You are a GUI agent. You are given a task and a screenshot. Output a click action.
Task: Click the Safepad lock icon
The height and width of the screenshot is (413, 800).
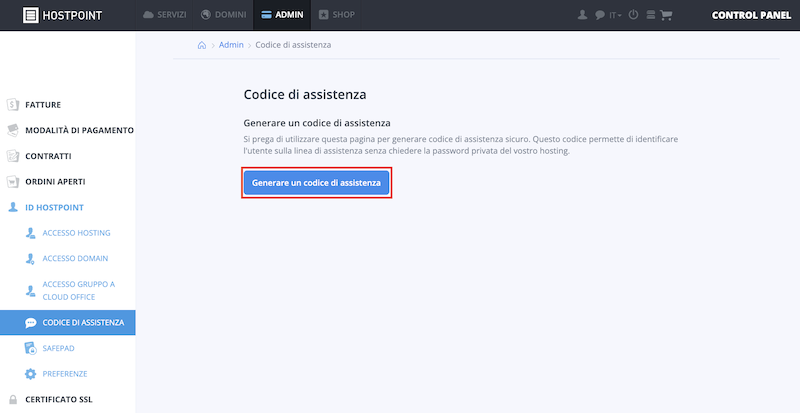(x=31, y=348)
